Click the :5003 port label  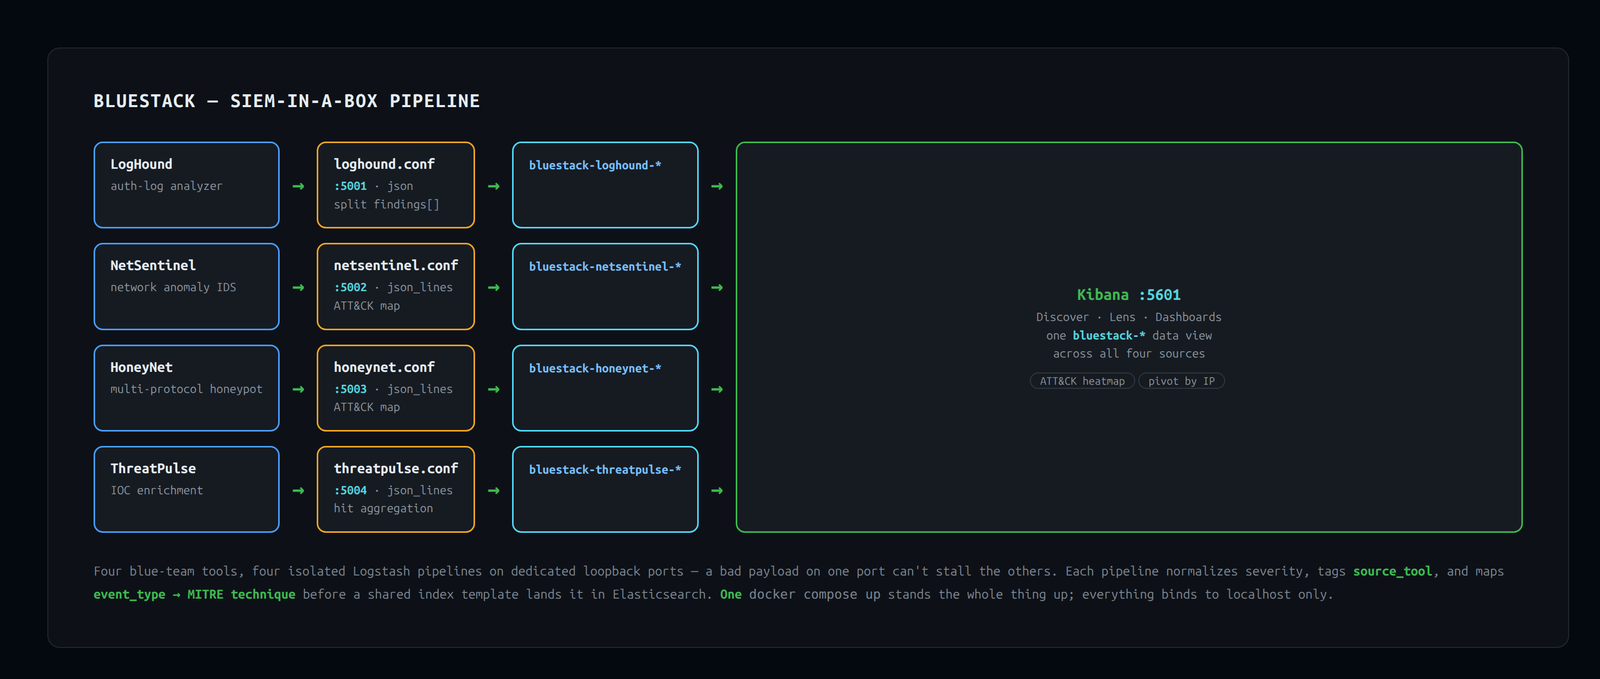pyautogui.click(x=350, y=389)
